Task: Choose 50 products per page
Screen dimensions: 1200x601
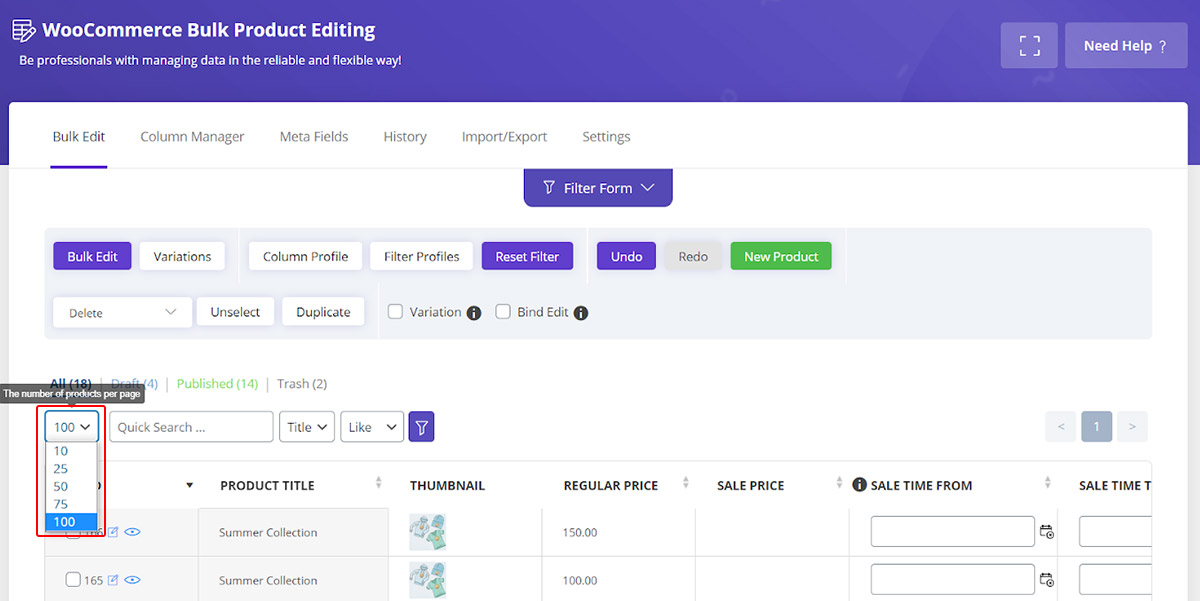Action: 71,487
